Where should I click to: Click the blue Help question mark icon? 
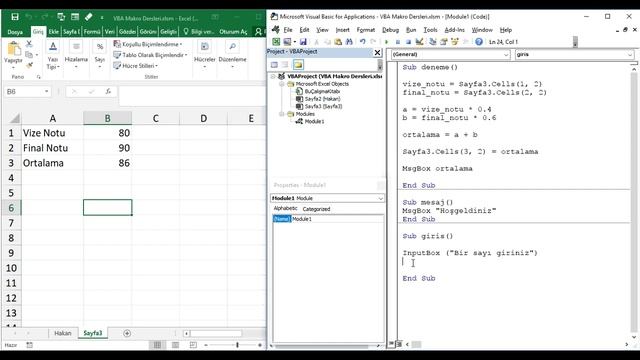click(479, 42)
